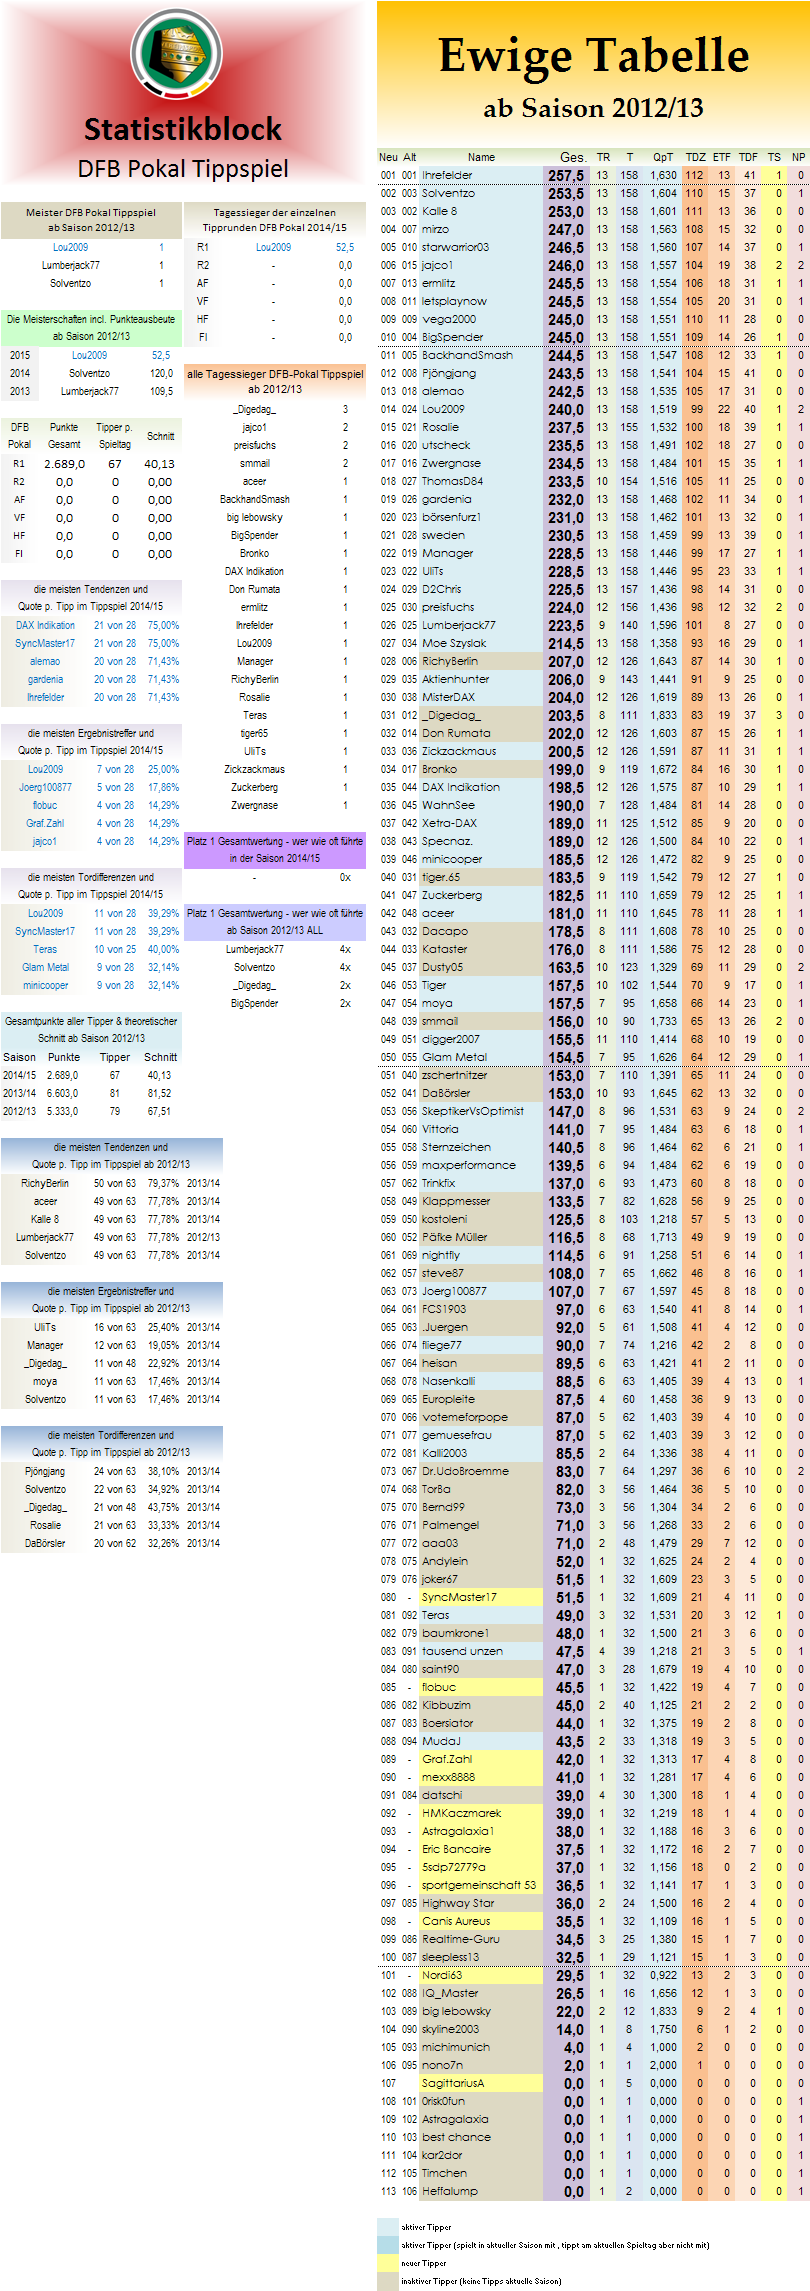Click the '6.603,0' points value for 2013/14

[63, 1093]
